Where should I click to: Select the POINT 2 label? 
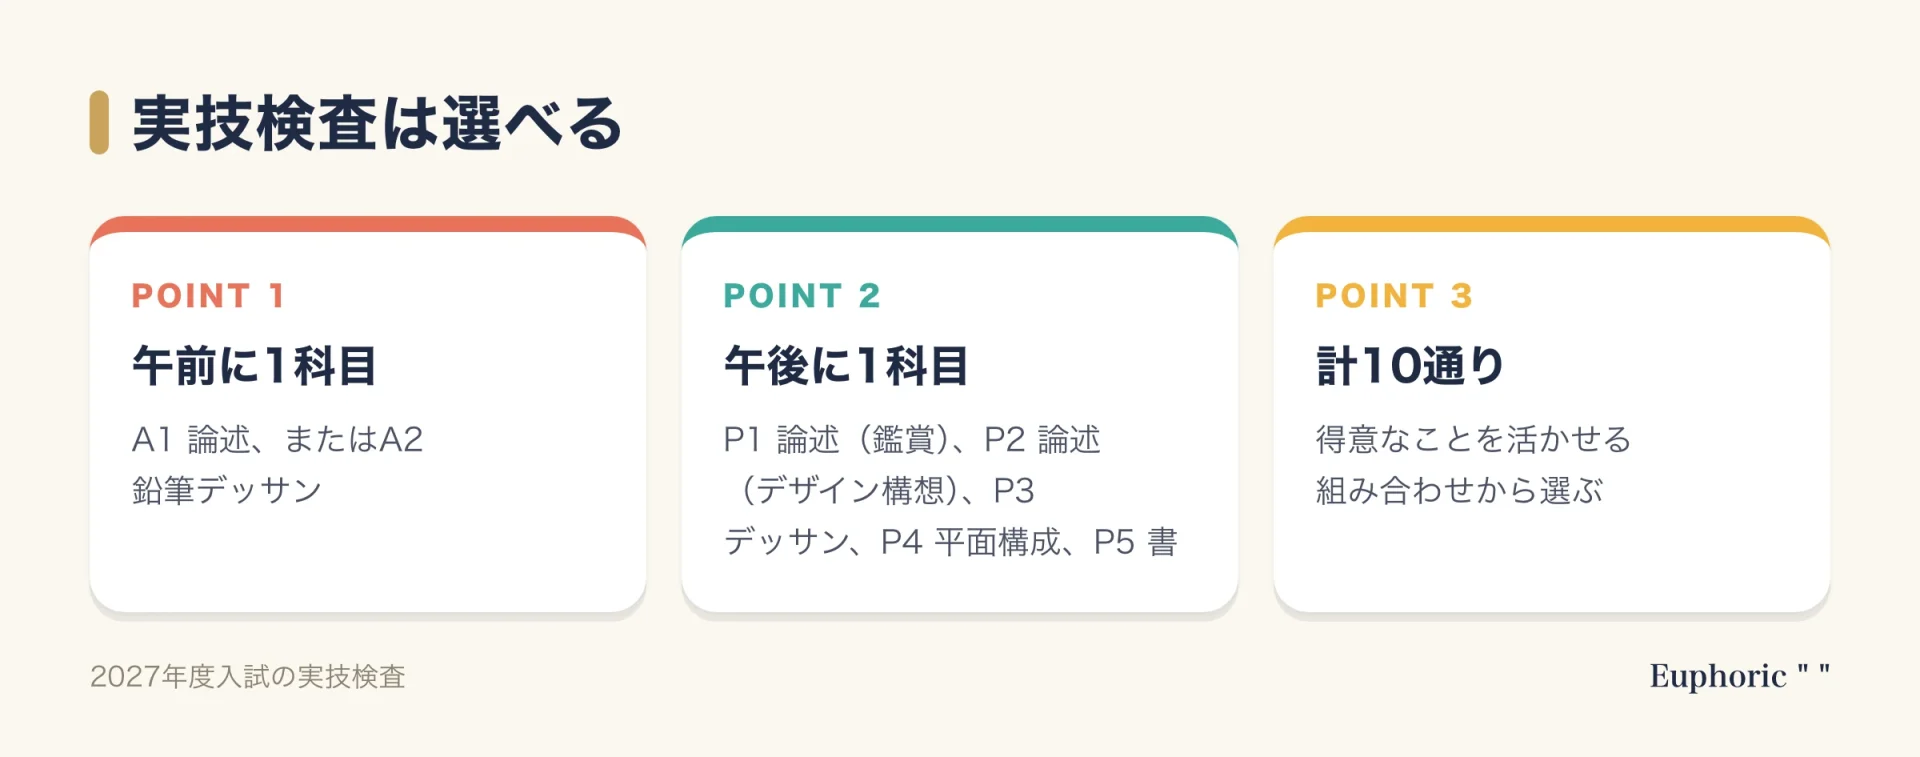(x=802, y=296)
